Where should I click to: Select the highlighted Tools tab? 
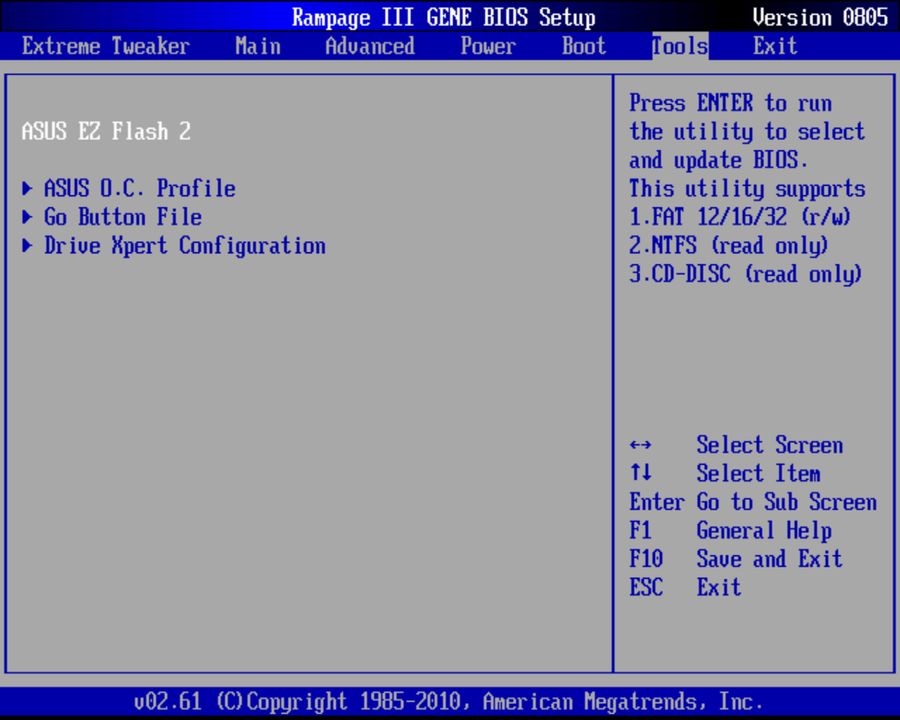(x=680, y=46)
